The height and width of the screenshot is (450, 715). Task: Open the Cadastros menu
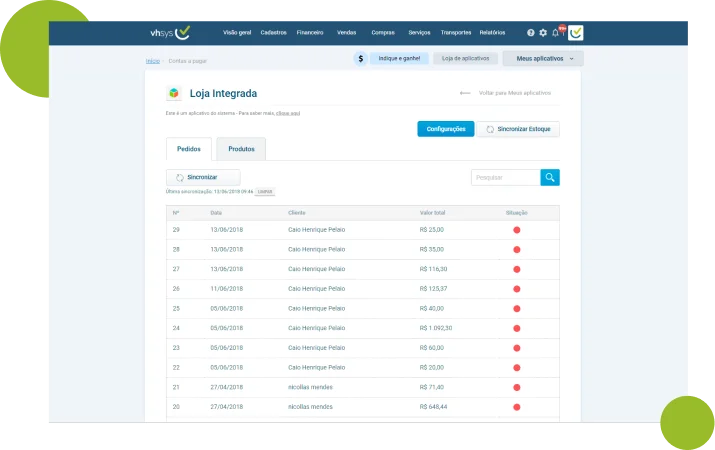click(274, 33)
